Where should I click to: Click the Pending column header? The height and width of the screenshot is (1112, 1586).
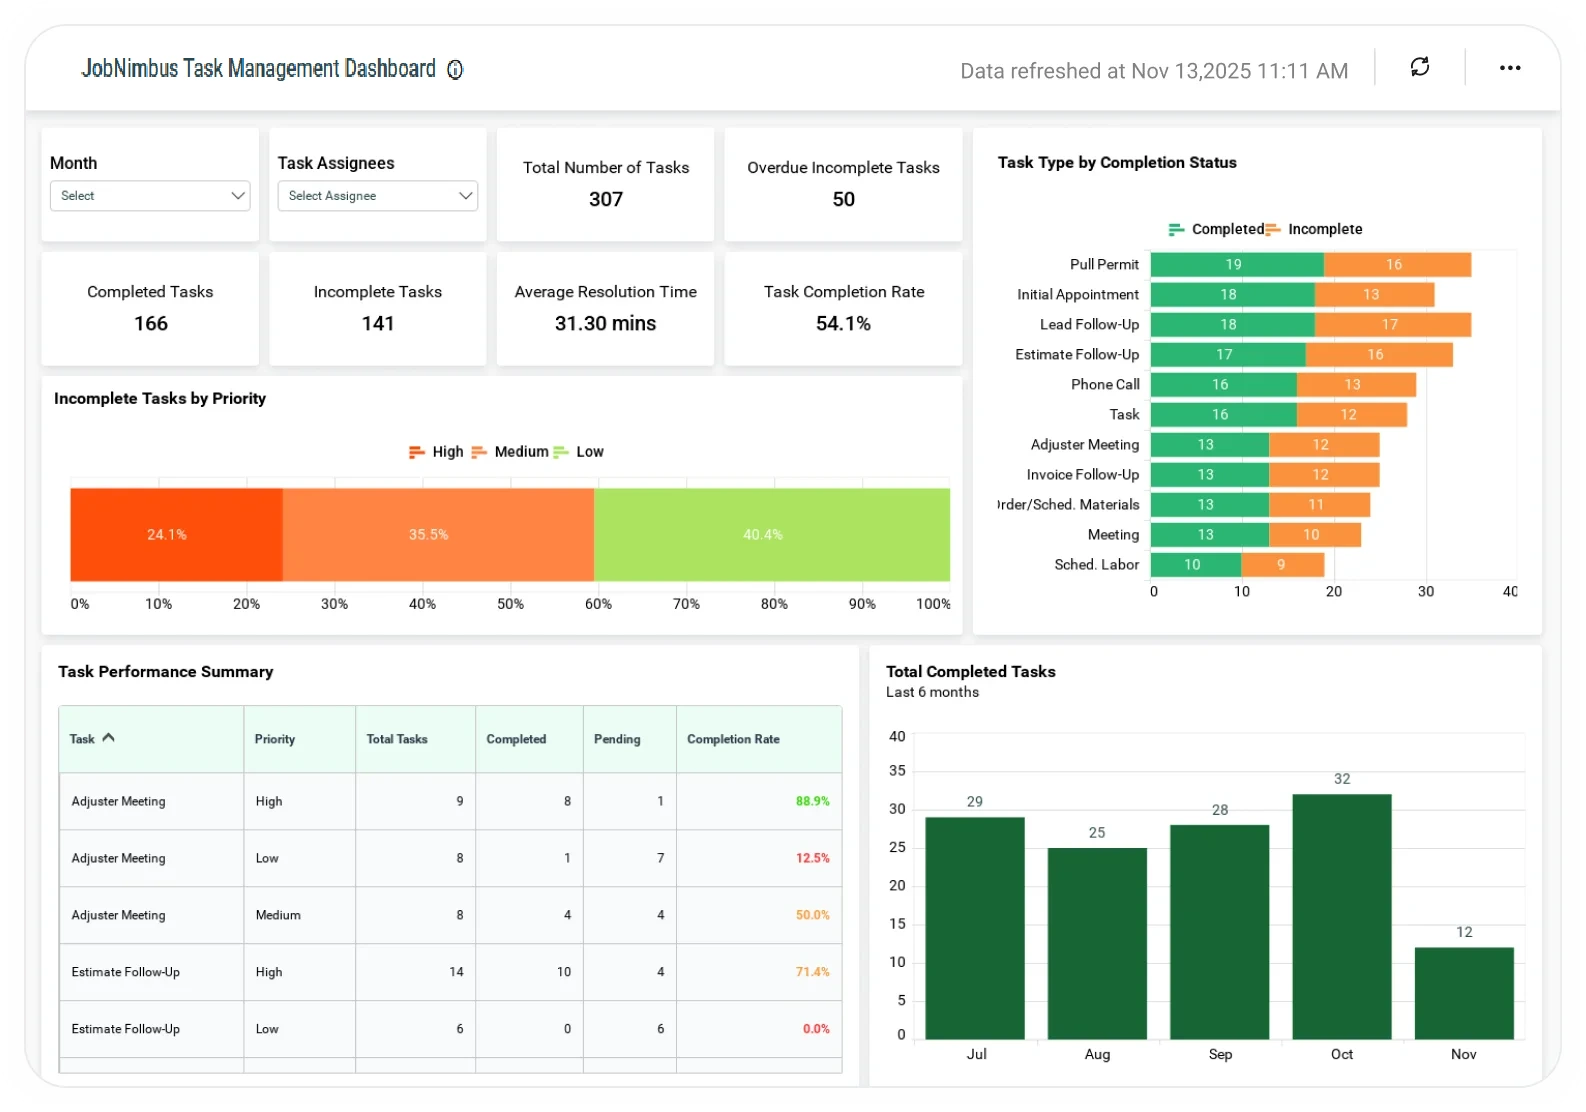(x=630, y=739)
